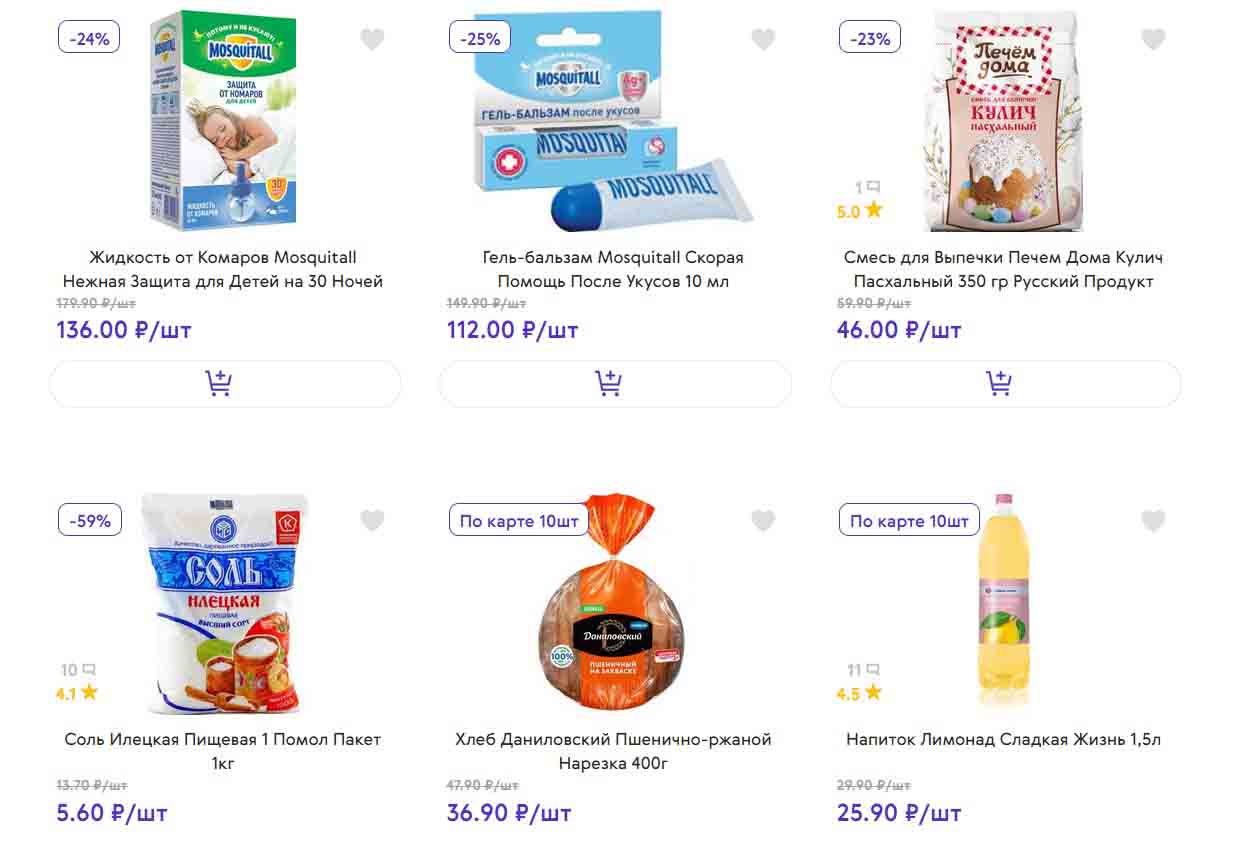Add Mosquitall liquid to cart
This screenshot has height=841, width=1237.
[x=225, y=383]
